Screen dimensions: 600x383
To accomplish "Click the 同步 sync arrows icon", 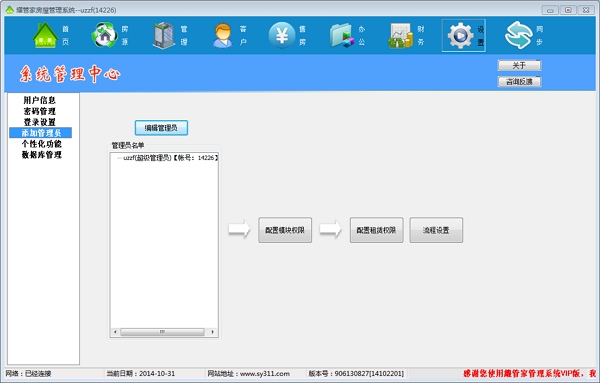I will 519,35.
